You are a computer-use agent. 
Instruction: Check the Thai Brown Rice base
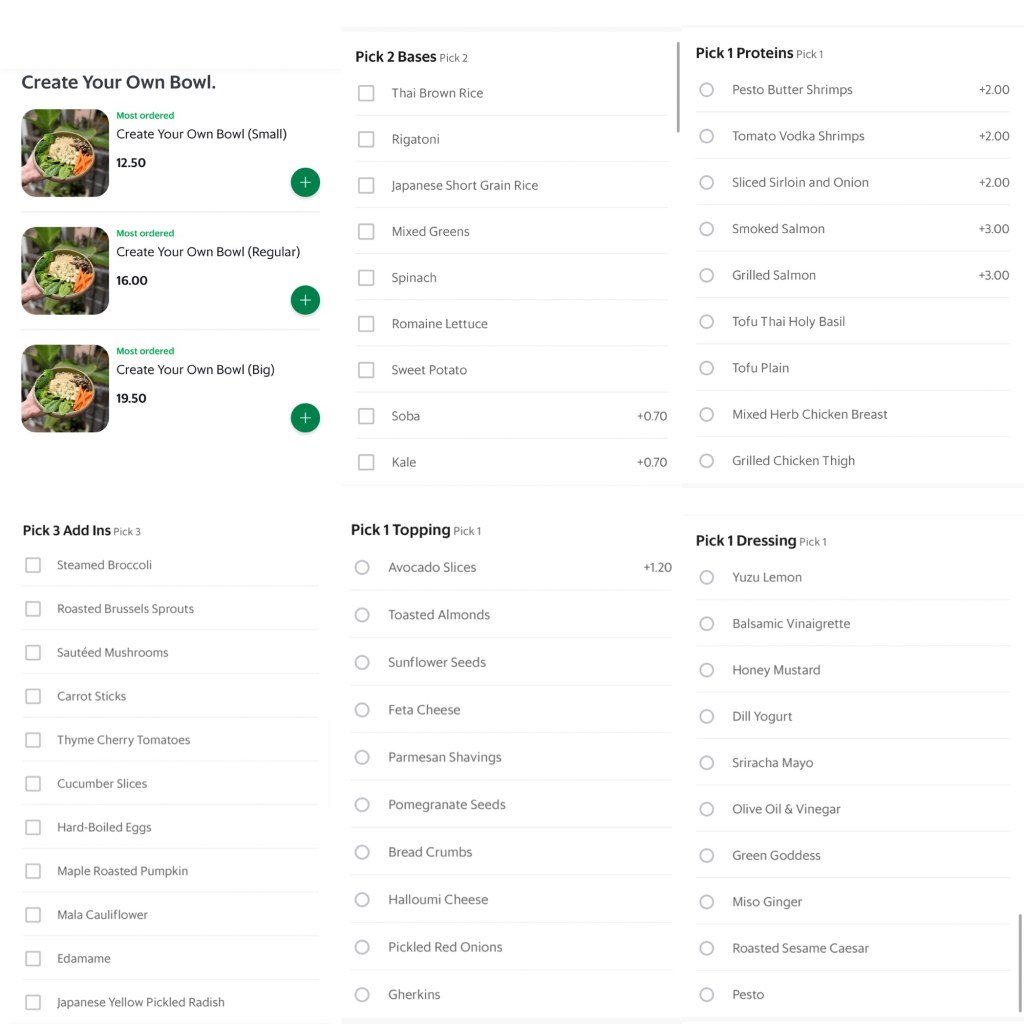pos(366,93)
